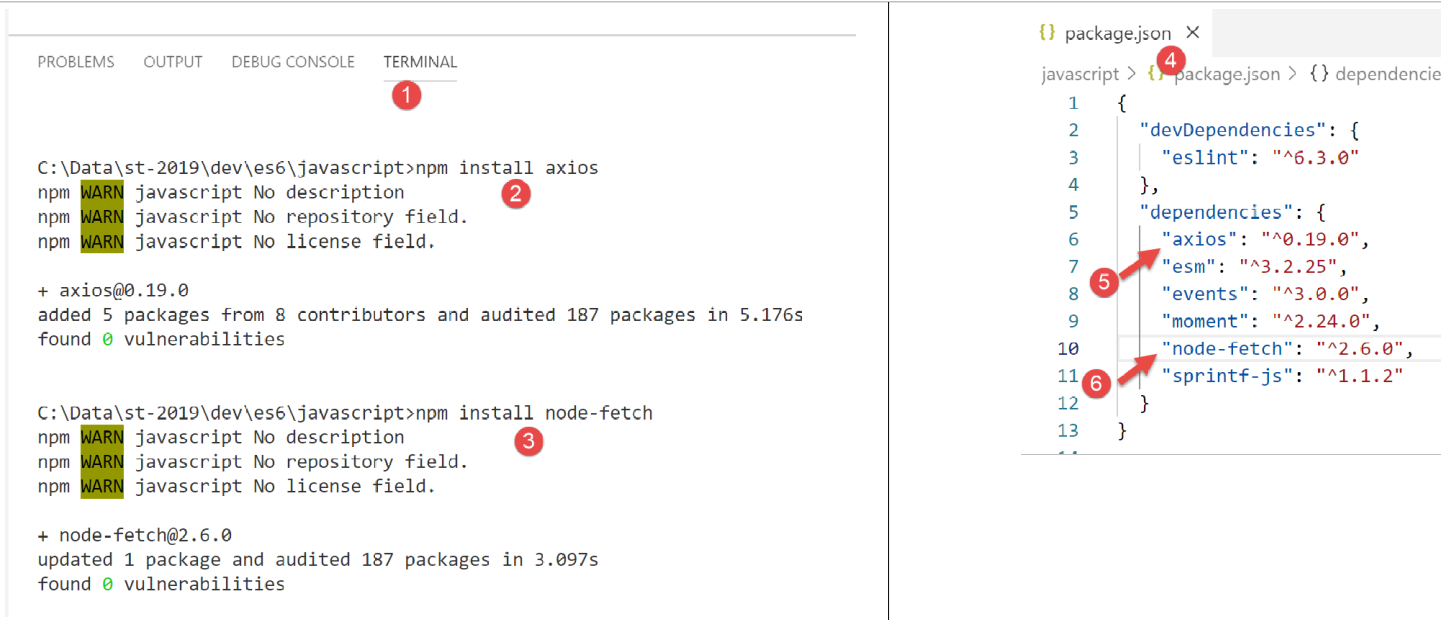Click the "axios" key in package.json
This screenshot has width=1441, height=620.
(1200, 239)
